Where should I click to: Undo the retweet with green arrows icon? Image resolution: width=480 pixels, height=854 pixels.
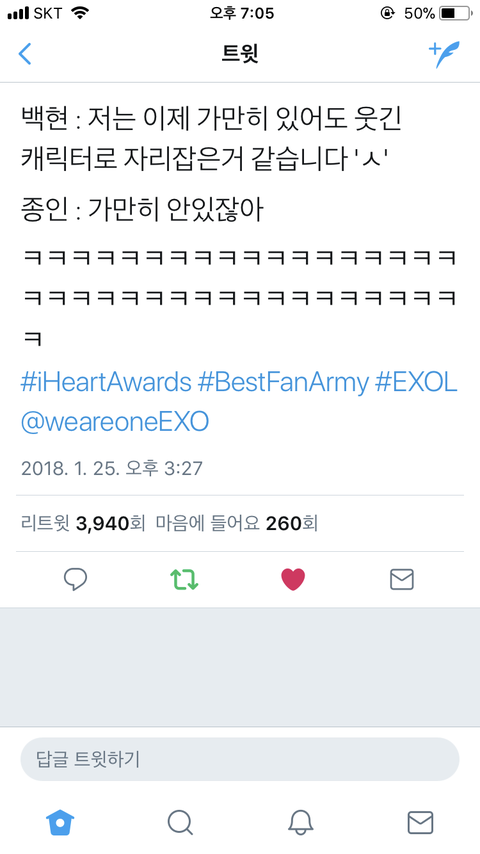(x=184, y=580)
